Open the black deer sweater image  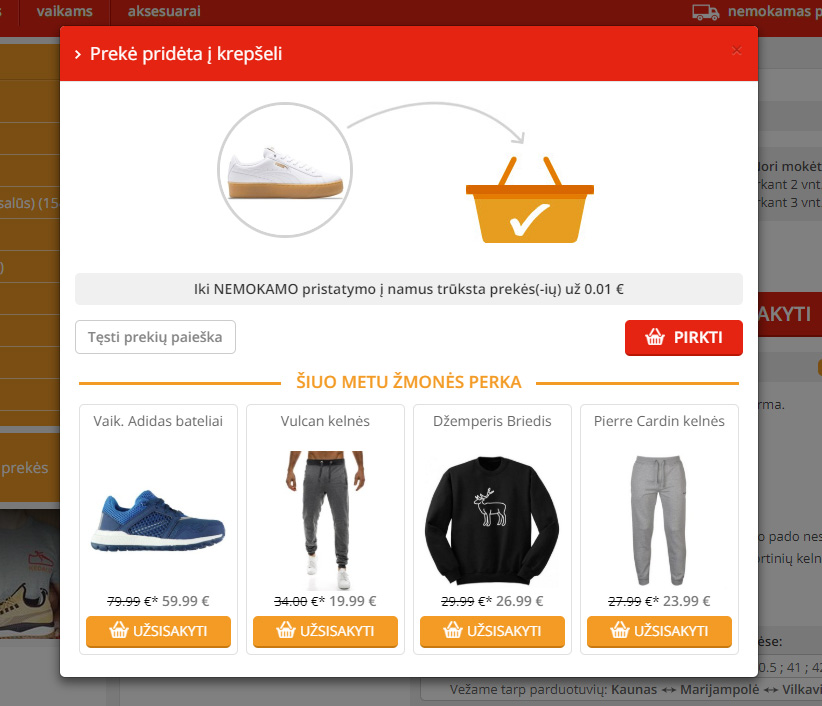point(492,520)
